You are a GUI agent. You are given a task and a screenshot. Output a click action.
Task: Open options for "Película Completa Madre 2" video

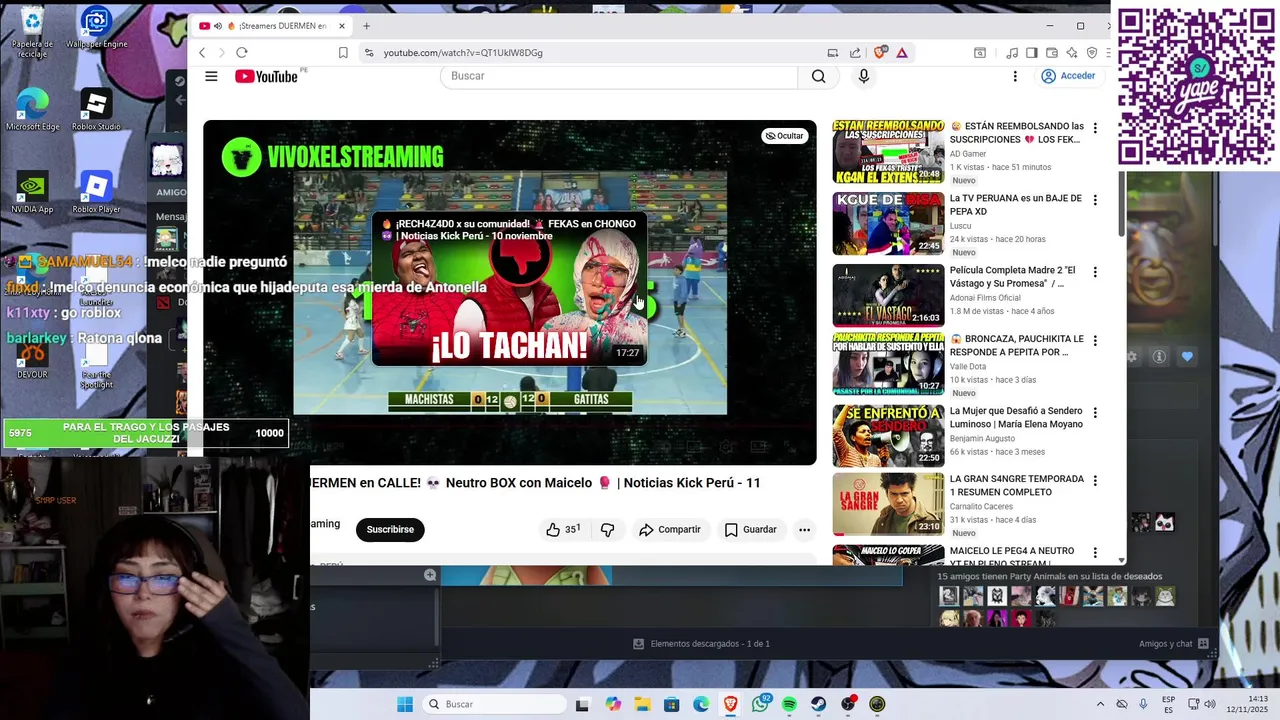click(x=1095, y=272)
